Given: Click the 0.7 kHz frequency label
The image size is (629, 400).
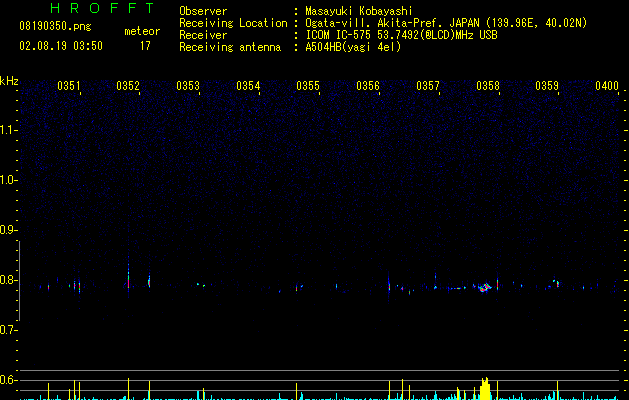Looking at the screenshot, I should click(x=8, y=330).
